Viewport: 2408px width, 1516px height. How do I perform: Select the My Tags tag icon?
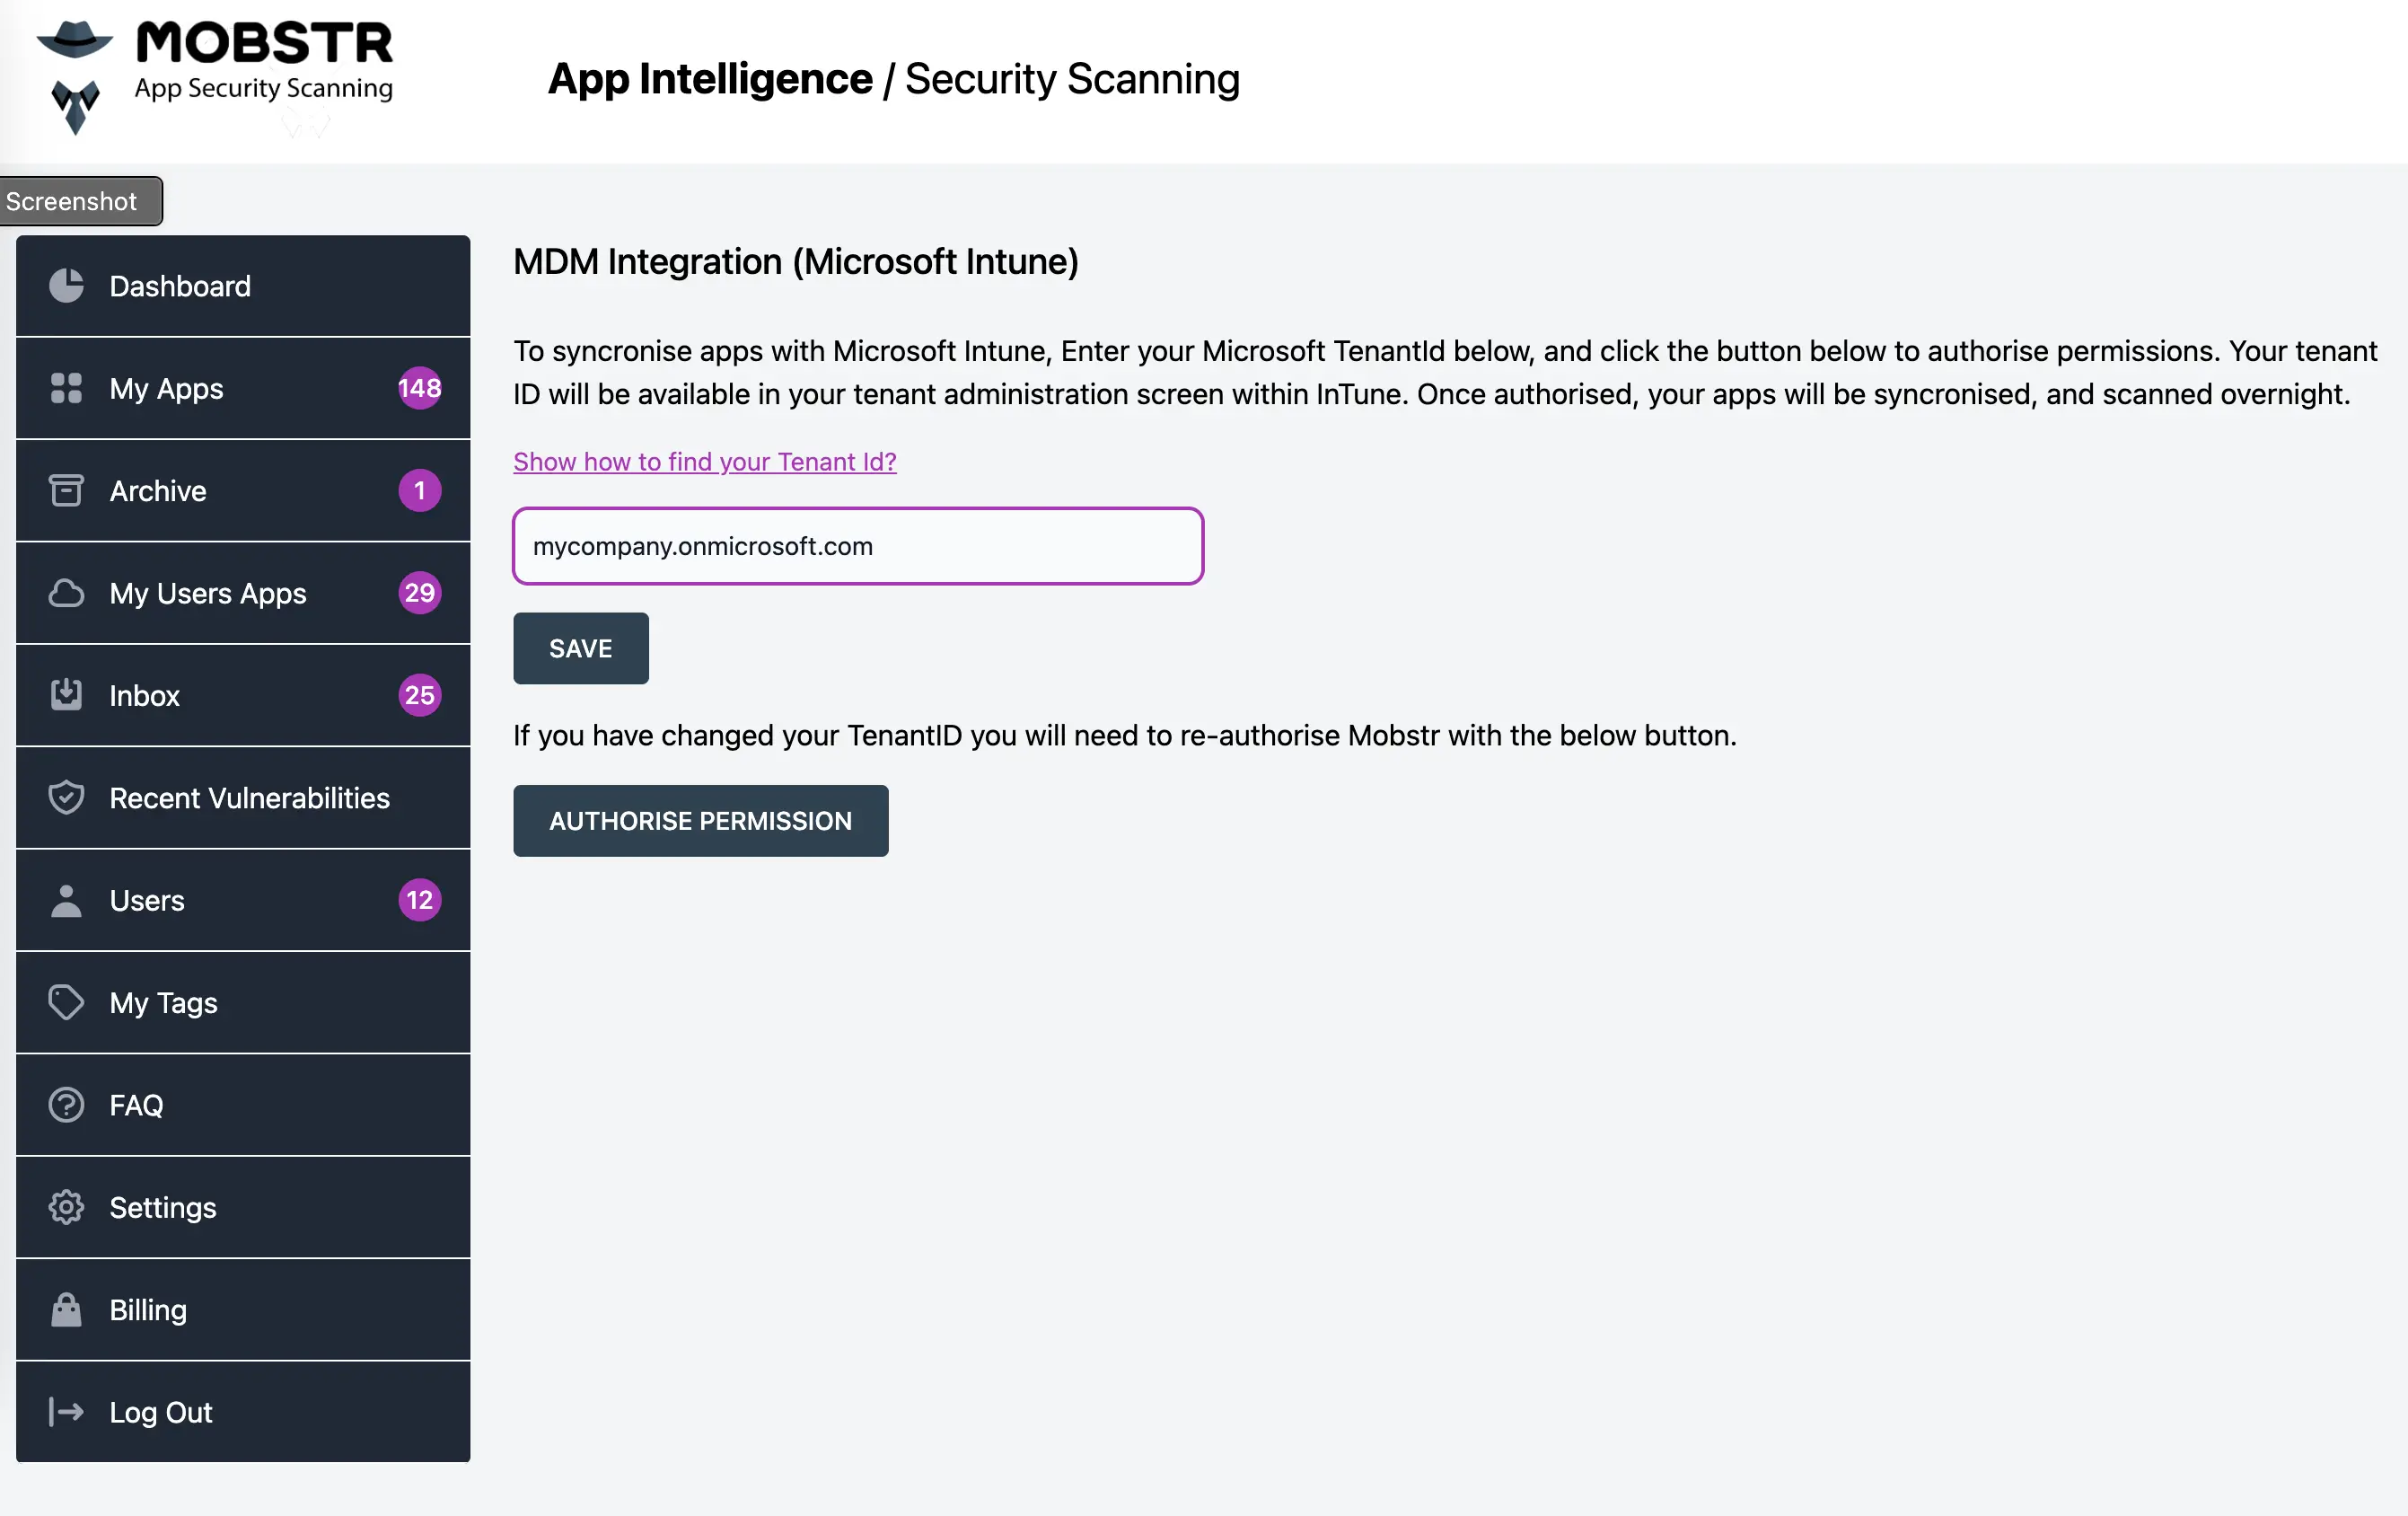pyautogui.click(x=66, y=1002)
